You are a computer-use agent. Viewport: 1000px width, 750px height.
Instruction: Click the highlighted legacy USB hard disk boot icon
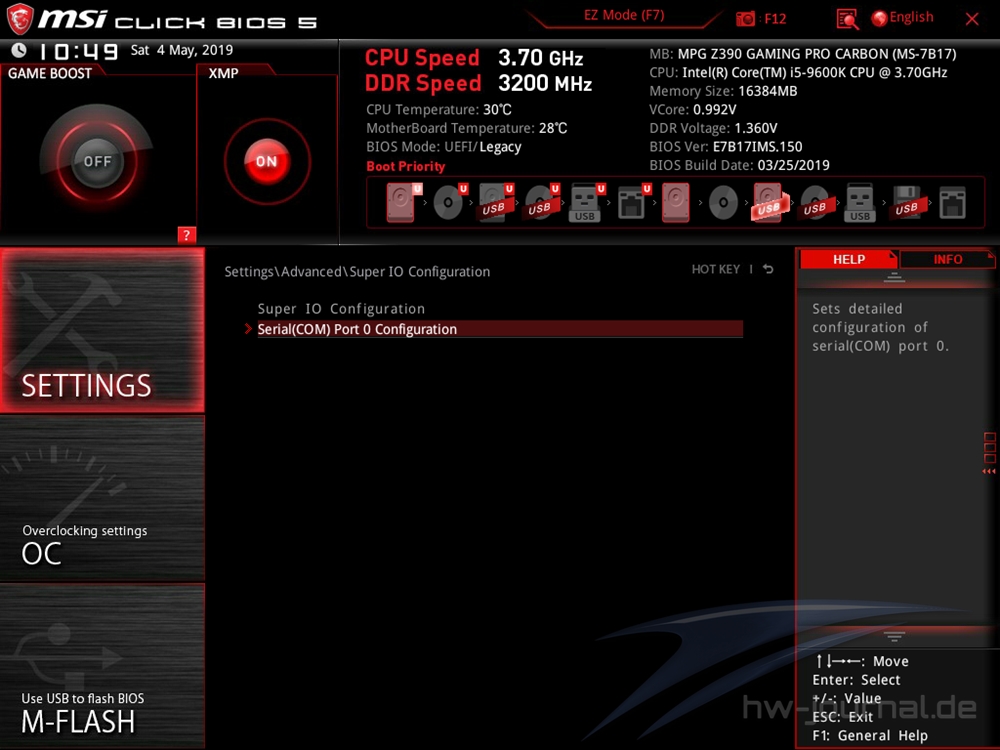[769, 203]
